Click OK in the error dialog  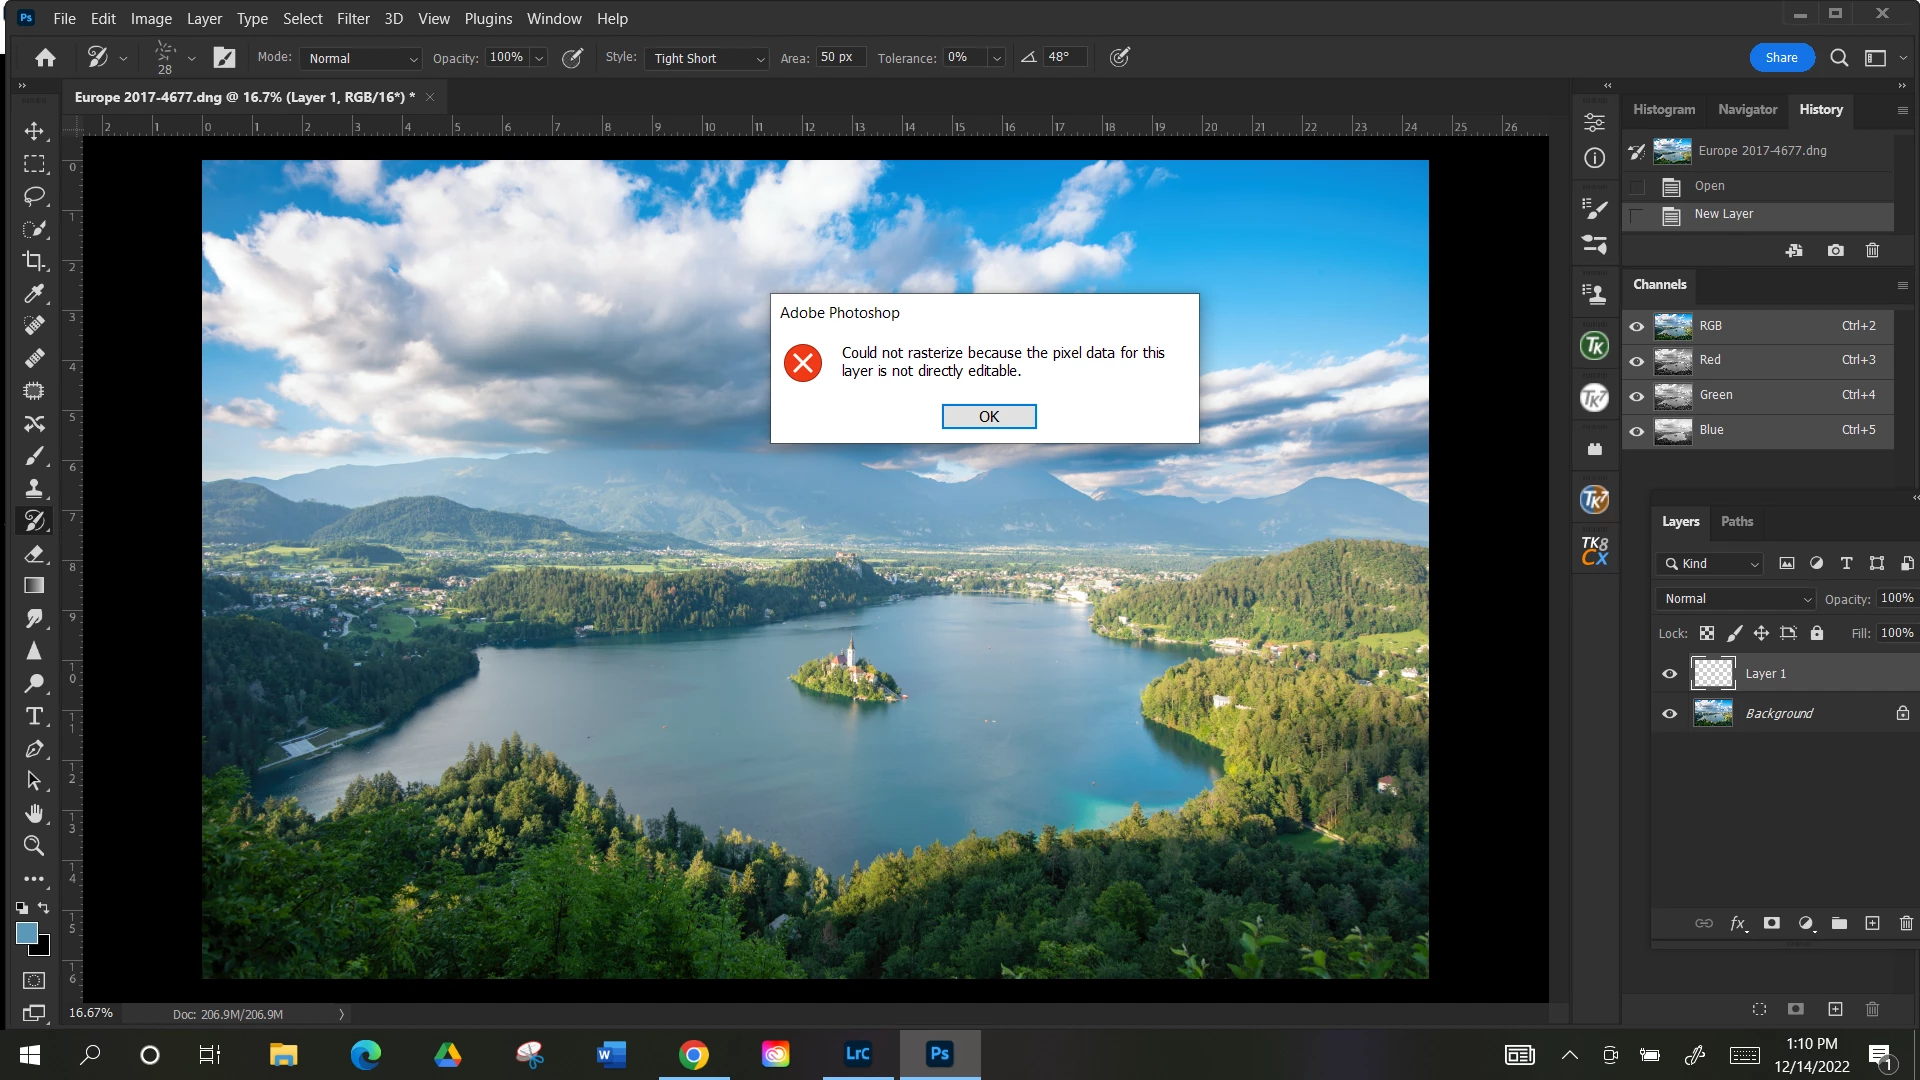[988, 416]
